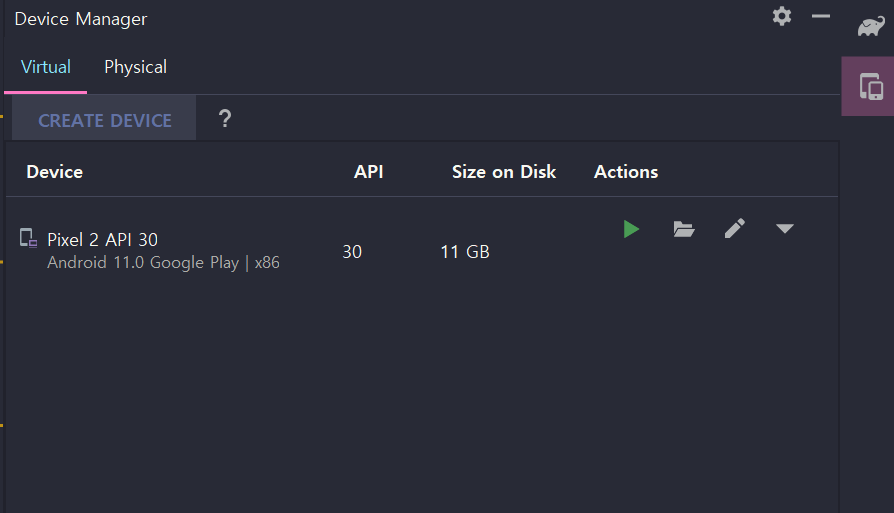Click the virtual device icon beside Pixel 2
Screen dimensions: 894x513
29,238
